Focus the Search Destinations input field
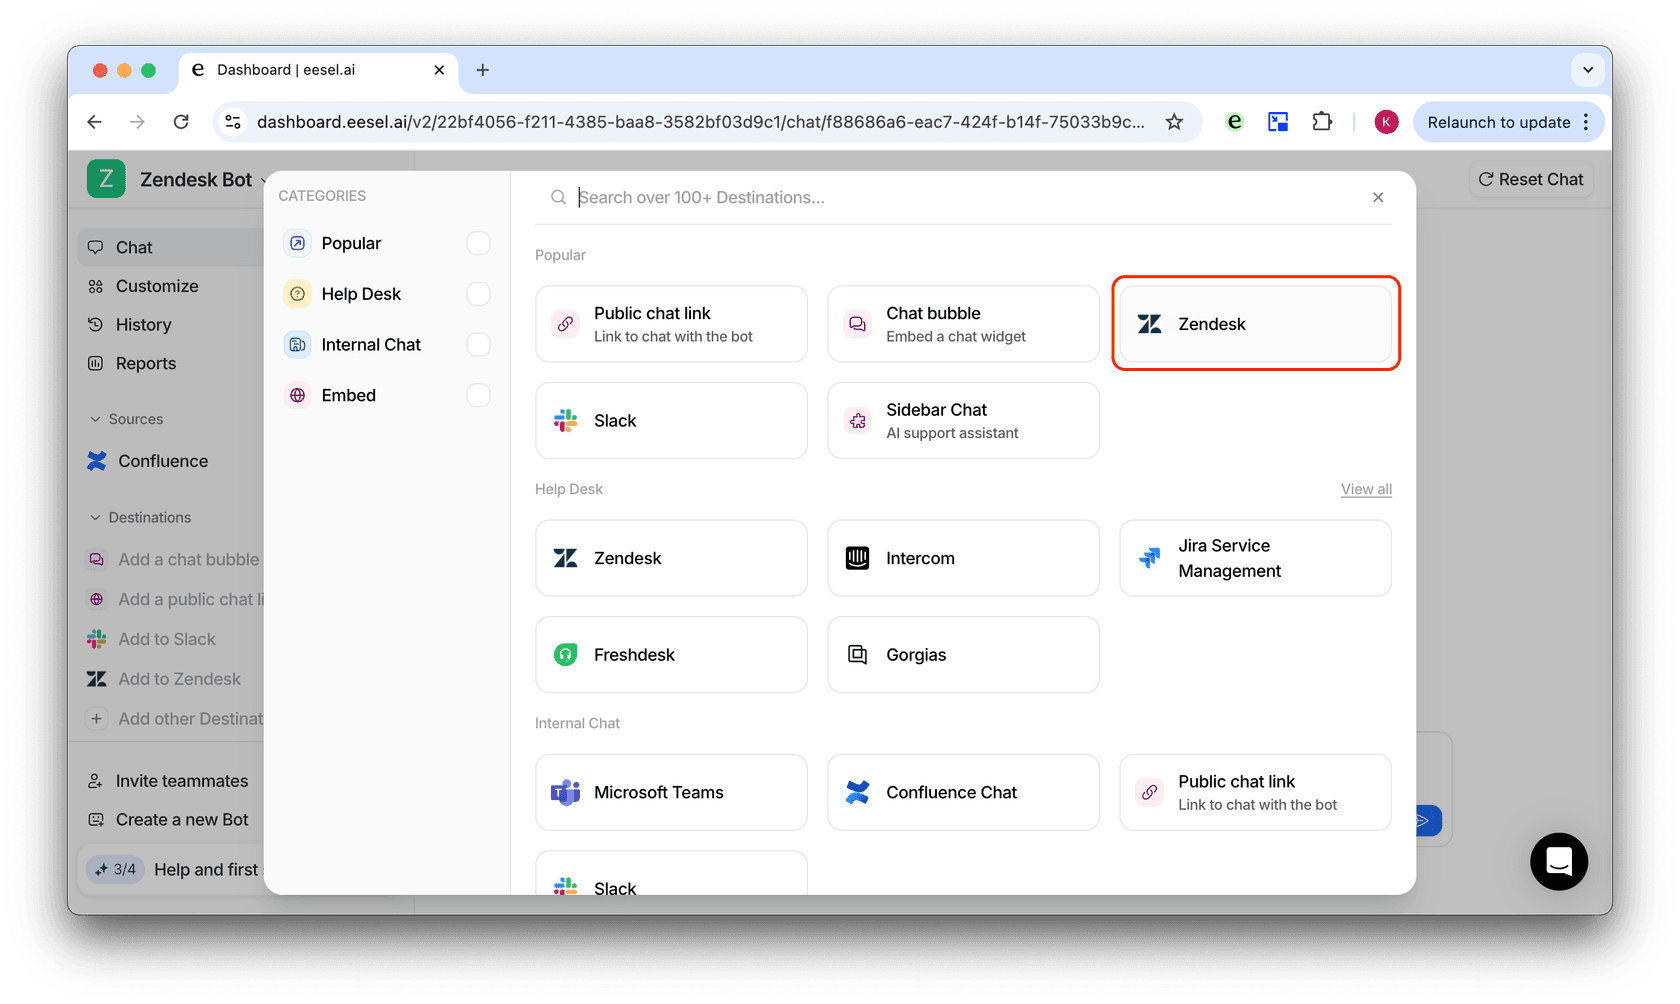The width and height of the screenshot is (1680, 1004). click(x=960, y=198)
